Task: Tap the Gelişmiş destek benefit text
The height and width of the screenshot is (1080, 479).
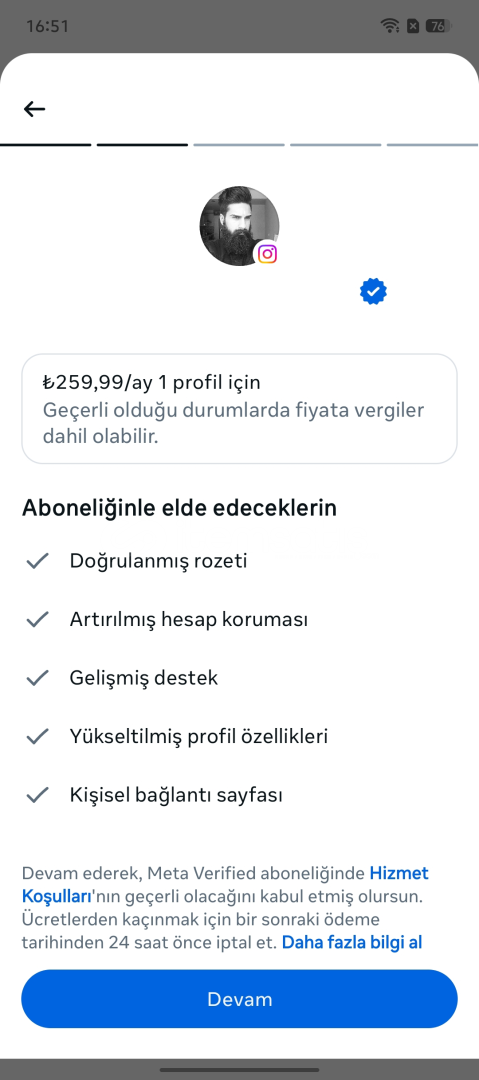Action: coord(143,678)
